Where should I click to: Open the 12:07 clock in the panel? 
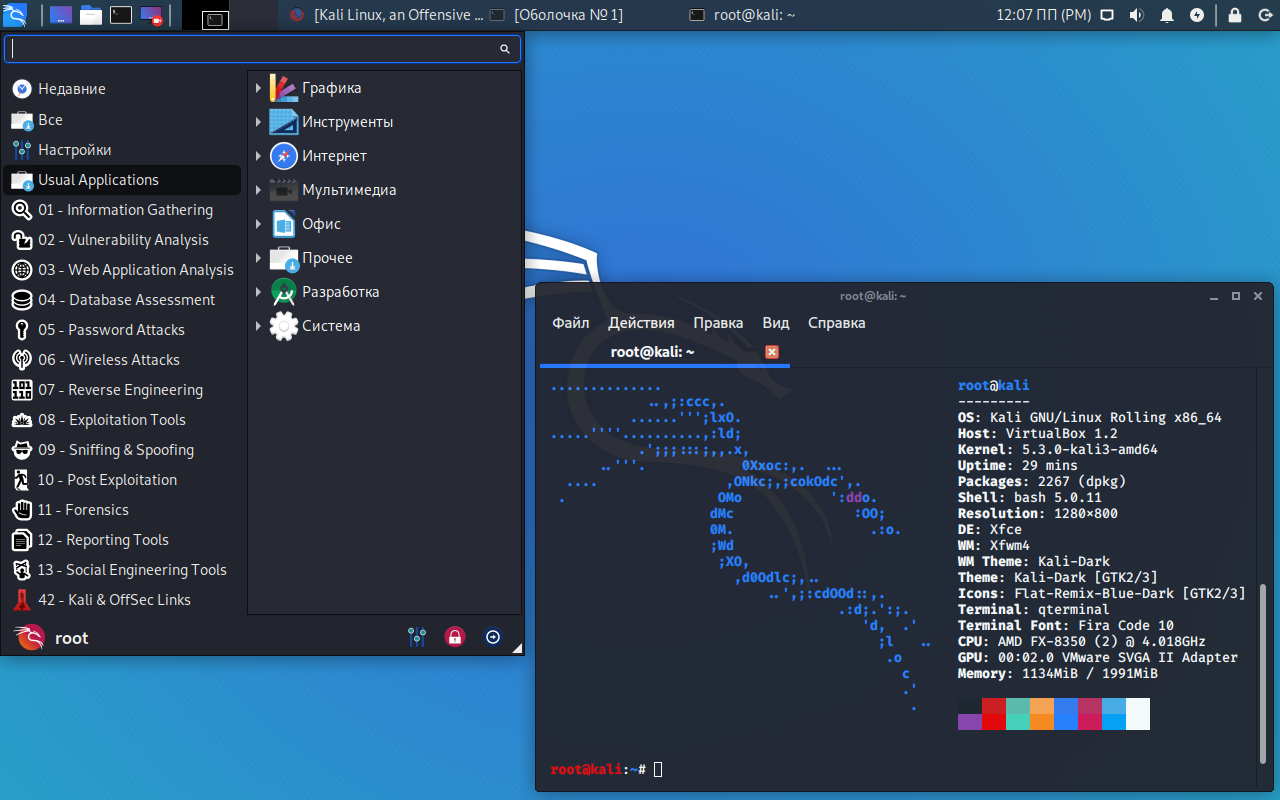[x=1043, y=15]
